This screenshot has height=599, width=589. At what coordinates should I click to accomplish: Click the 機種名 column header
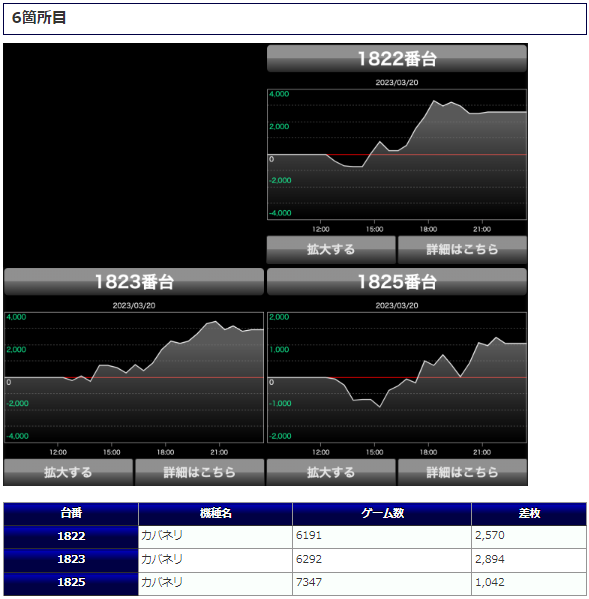point(215,513)
